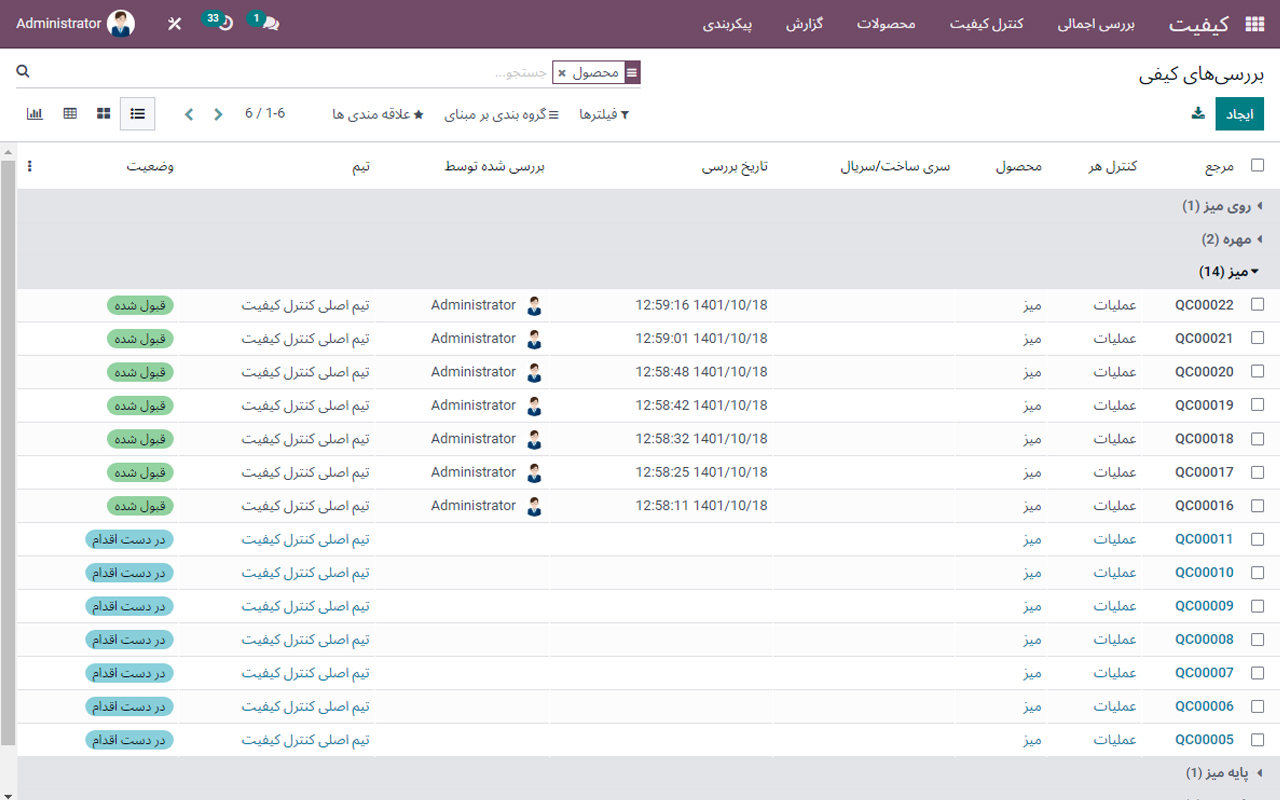Tick the checkbox for QC00008
This screenshot has height=800, width=1280.
(x=1257, y=639)
